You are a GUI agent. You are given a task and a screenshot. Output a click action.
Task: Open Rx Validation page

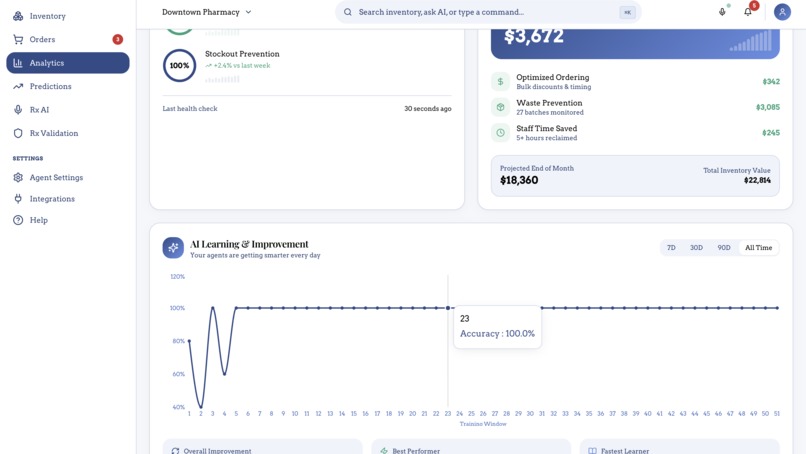(67, 133)
